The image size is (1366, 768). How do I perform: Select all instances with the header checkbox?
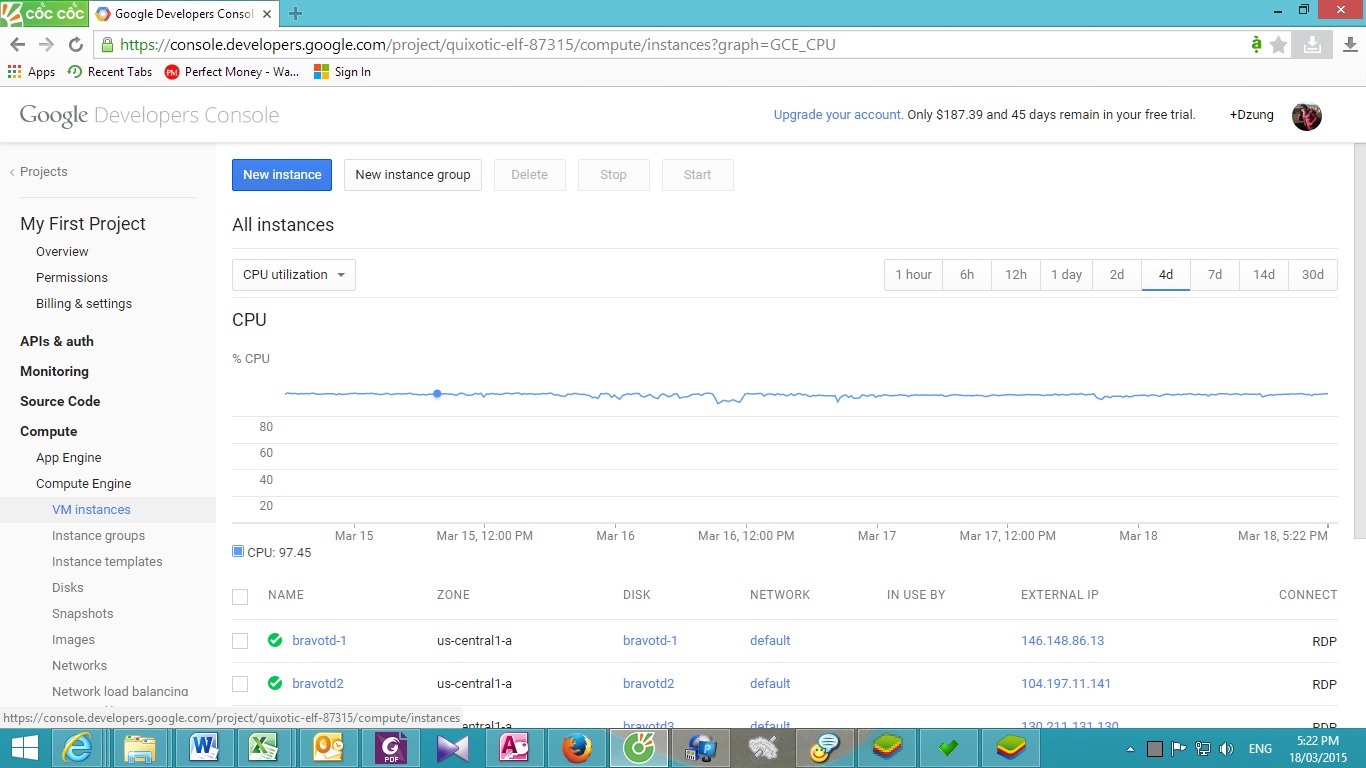(x=240, y=597)
